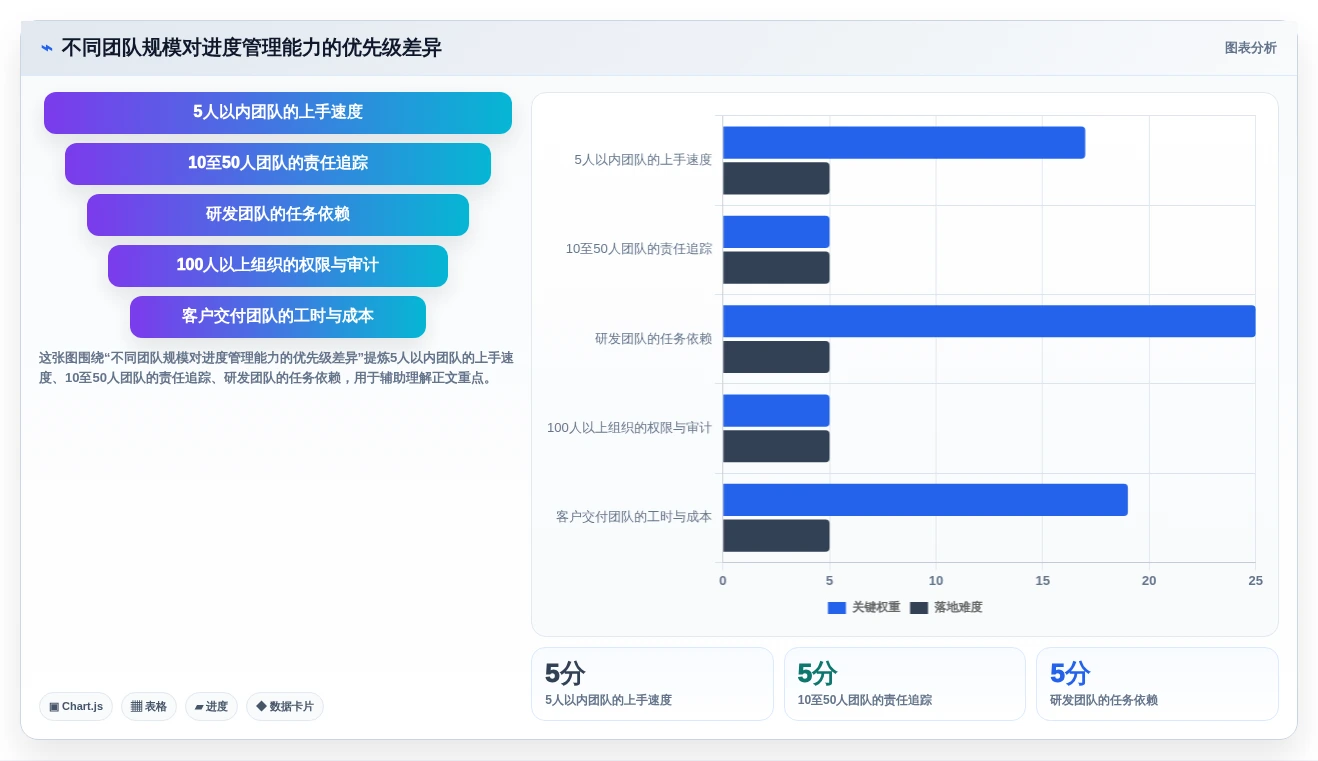The width and height of the screenshot is (1318, 761).
Task: Click the y-axis label 客户交付团队的工时与成本
Action: pos(634,517)
